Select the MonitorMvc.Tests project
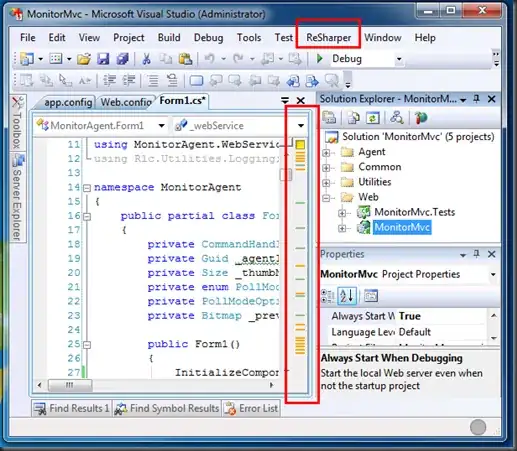Image resolution: width=517 pixels, height=451 pixels. click(414, 212)
